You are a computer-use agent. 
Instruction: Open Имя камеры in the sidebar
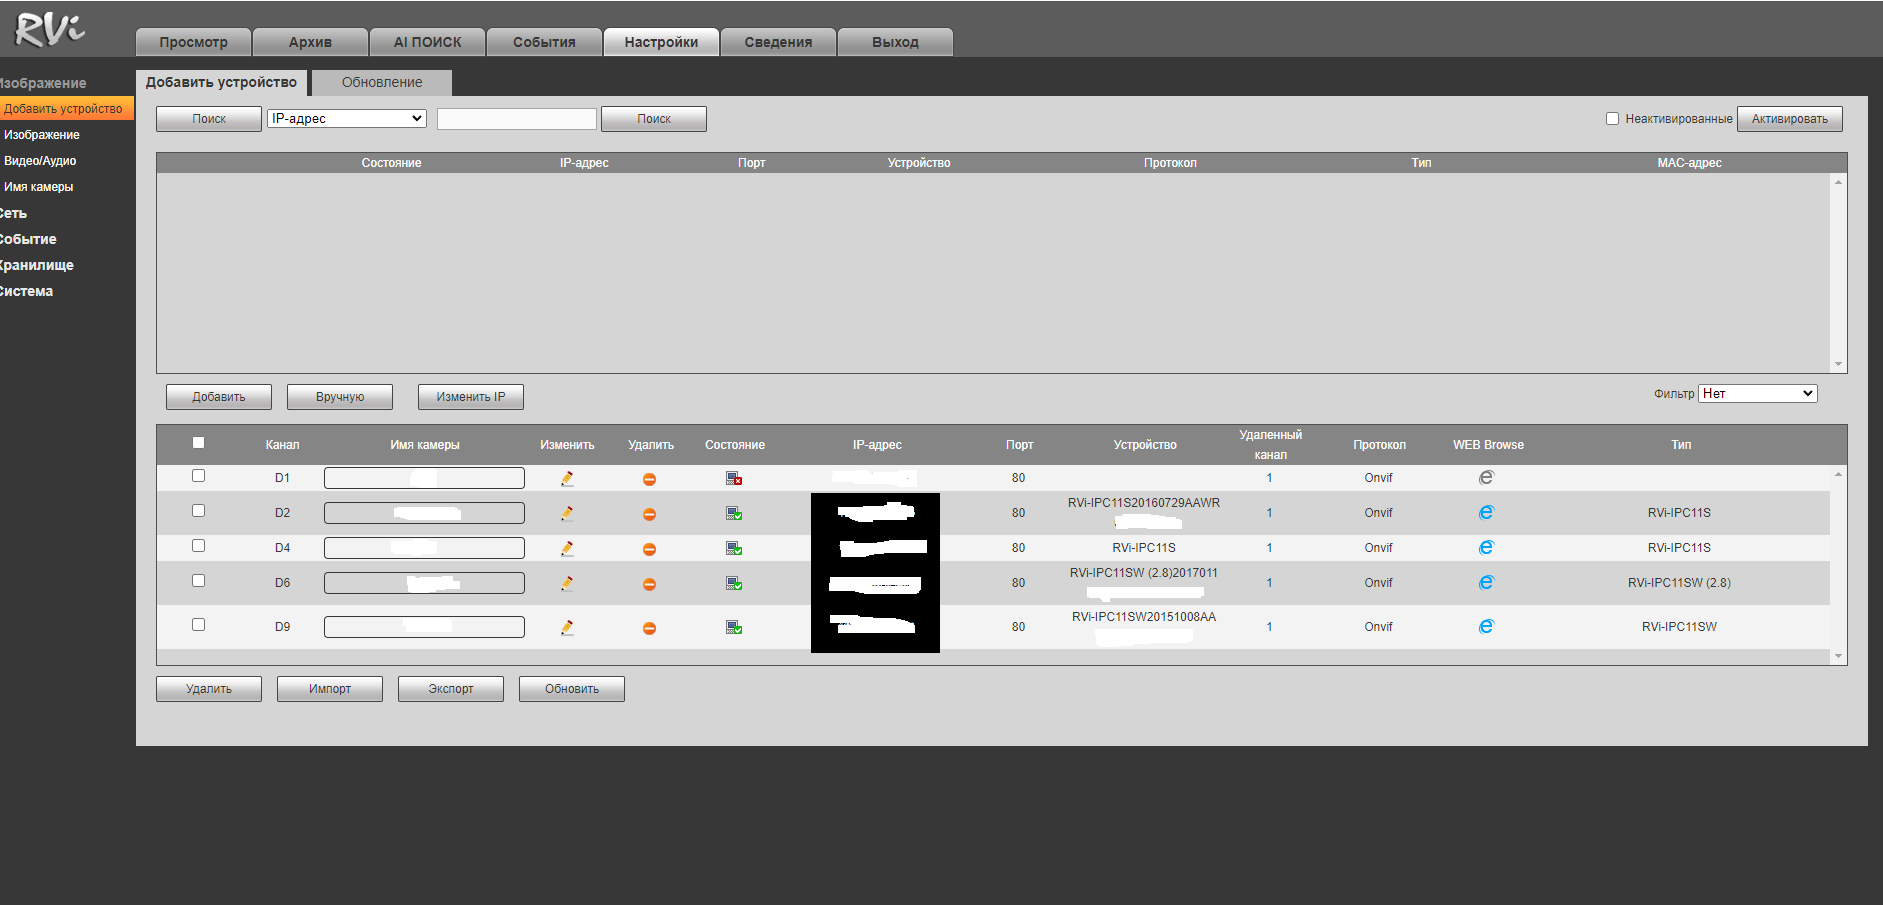point(38,187)
